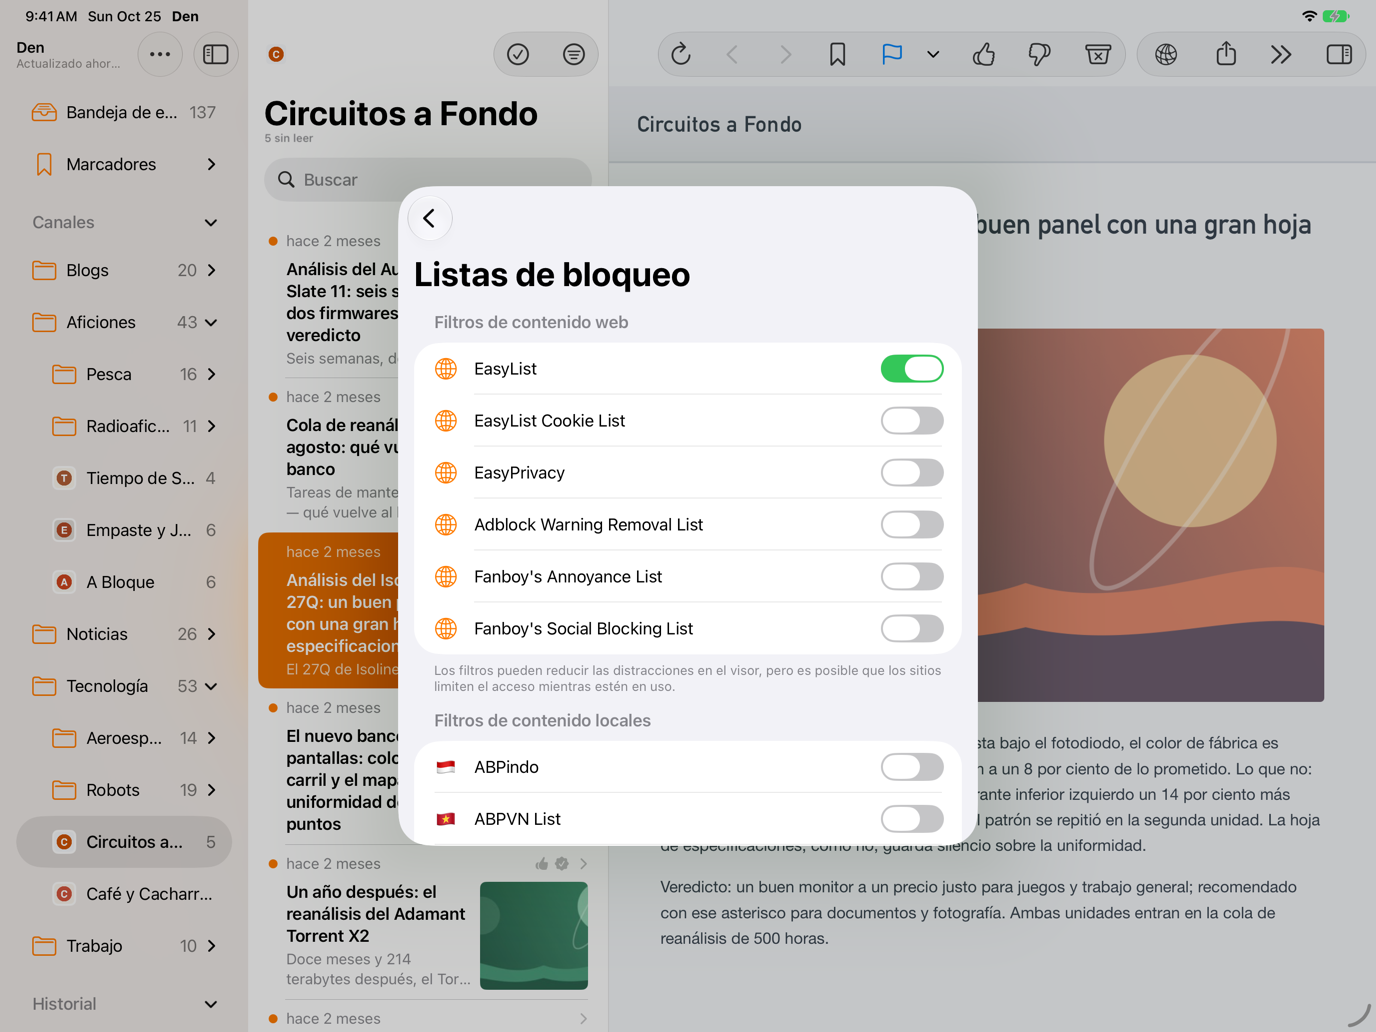
Task: Open the three-dot account options menu
Action: [160, 54]
